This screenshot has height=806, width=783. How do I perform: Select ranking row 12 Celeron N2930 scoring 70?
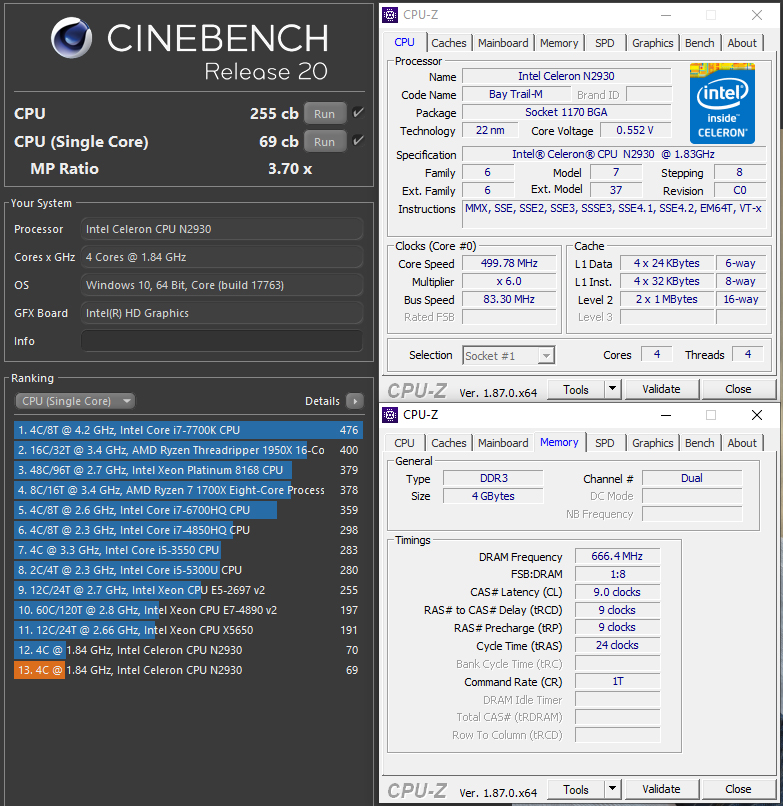[x=188, y=650]
